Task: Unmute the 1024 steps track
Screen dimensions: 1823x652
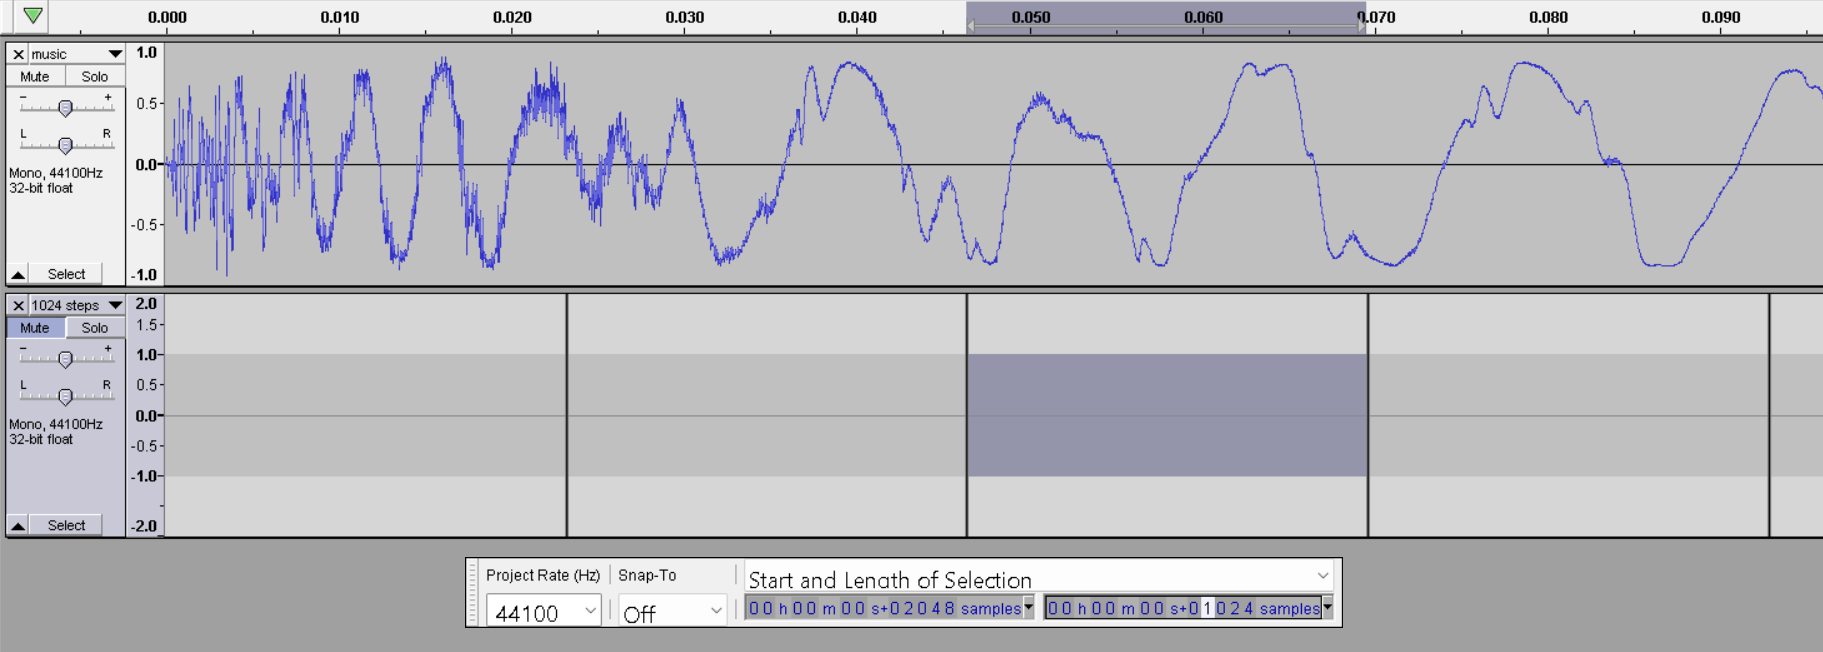Action: (x=35, y=327)
